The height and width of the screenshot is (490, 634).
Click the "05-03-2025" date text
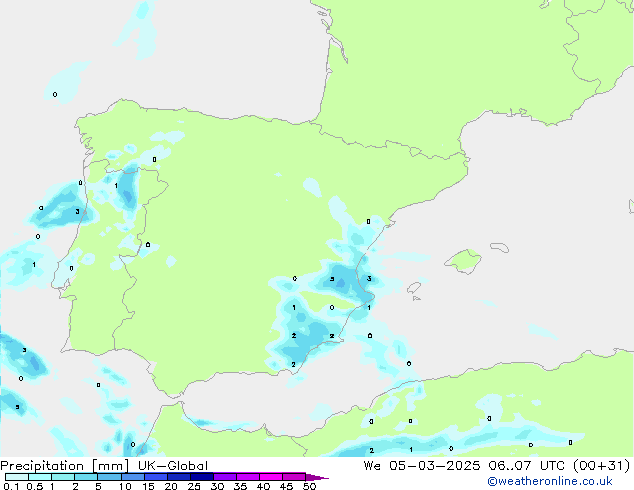[435, 466]
